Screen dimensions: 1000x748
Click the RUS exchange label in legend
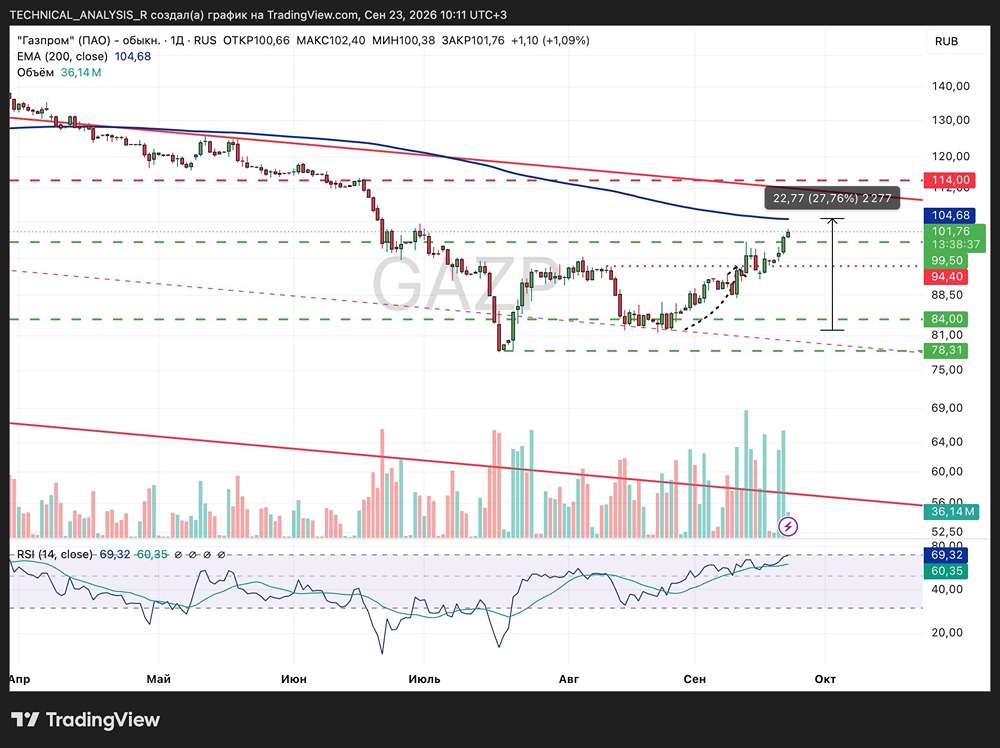[x=205, y=40]
